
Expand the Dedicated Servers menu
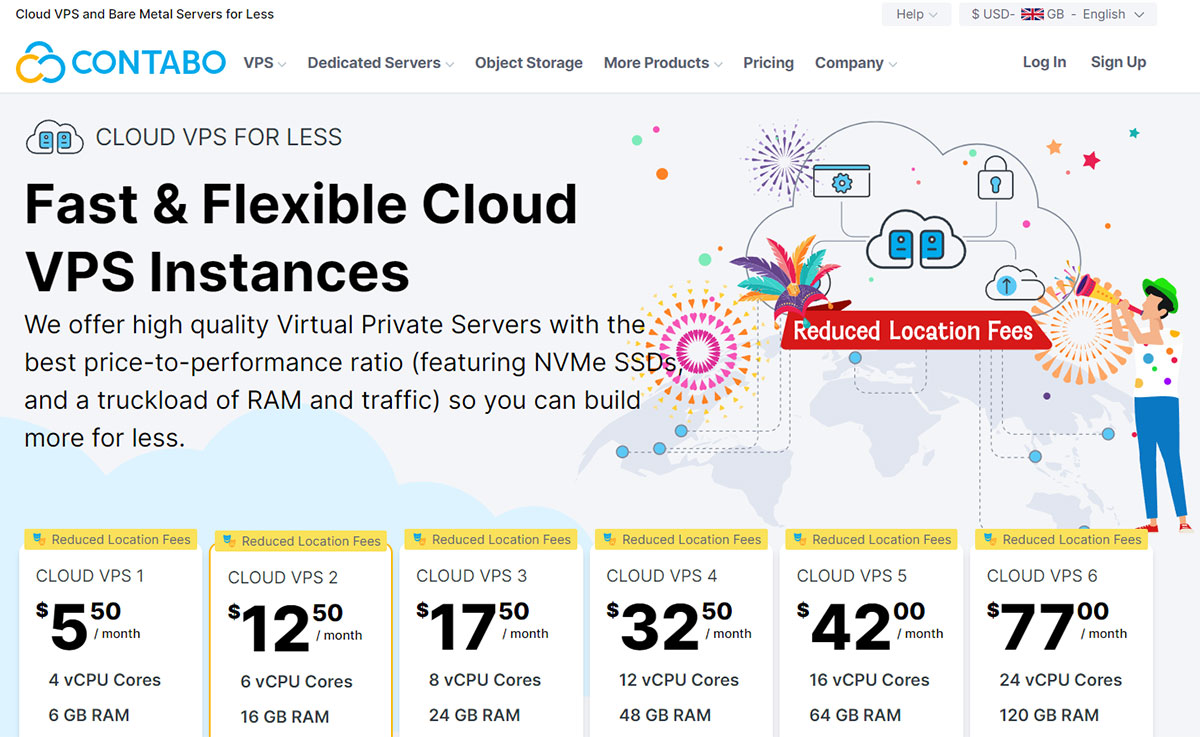[381, 62]
